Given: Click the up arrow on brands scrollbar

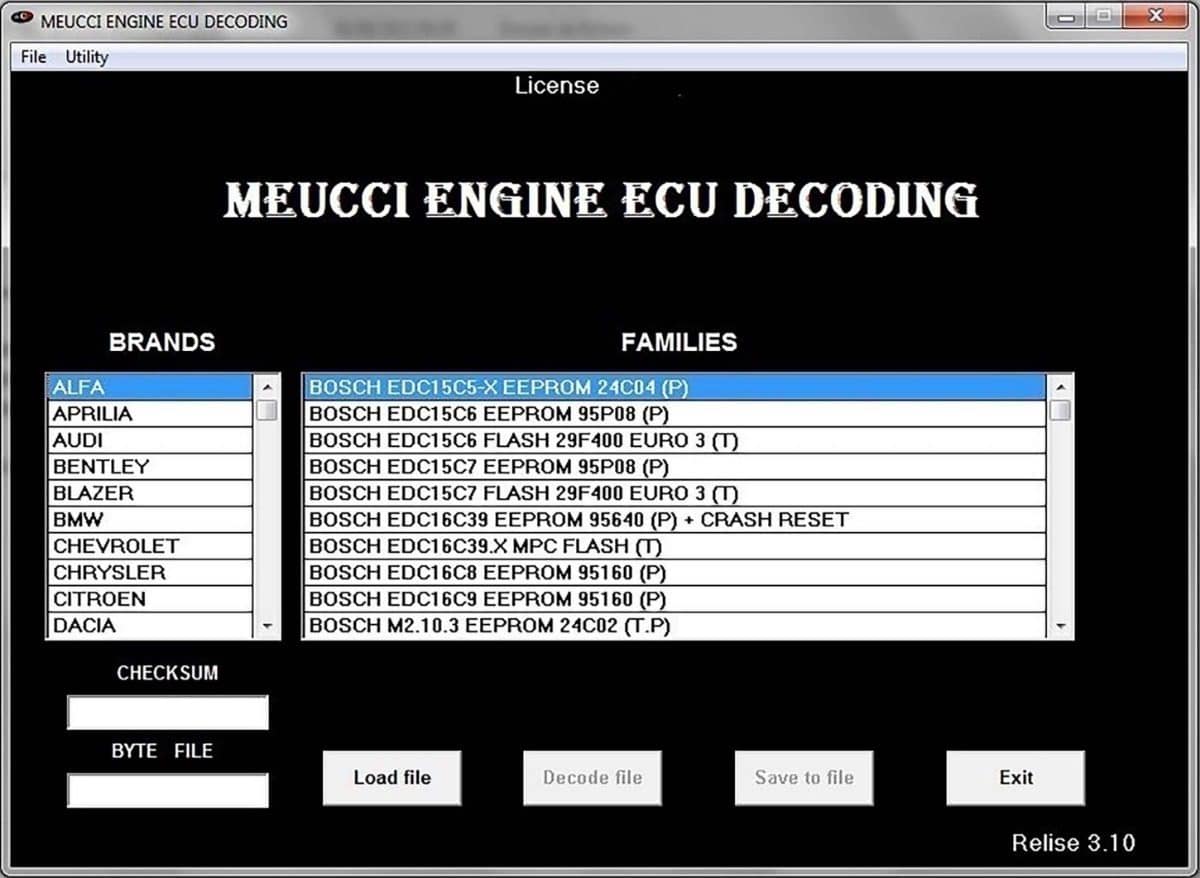Looking at the screenshot, I should point(266,386).
